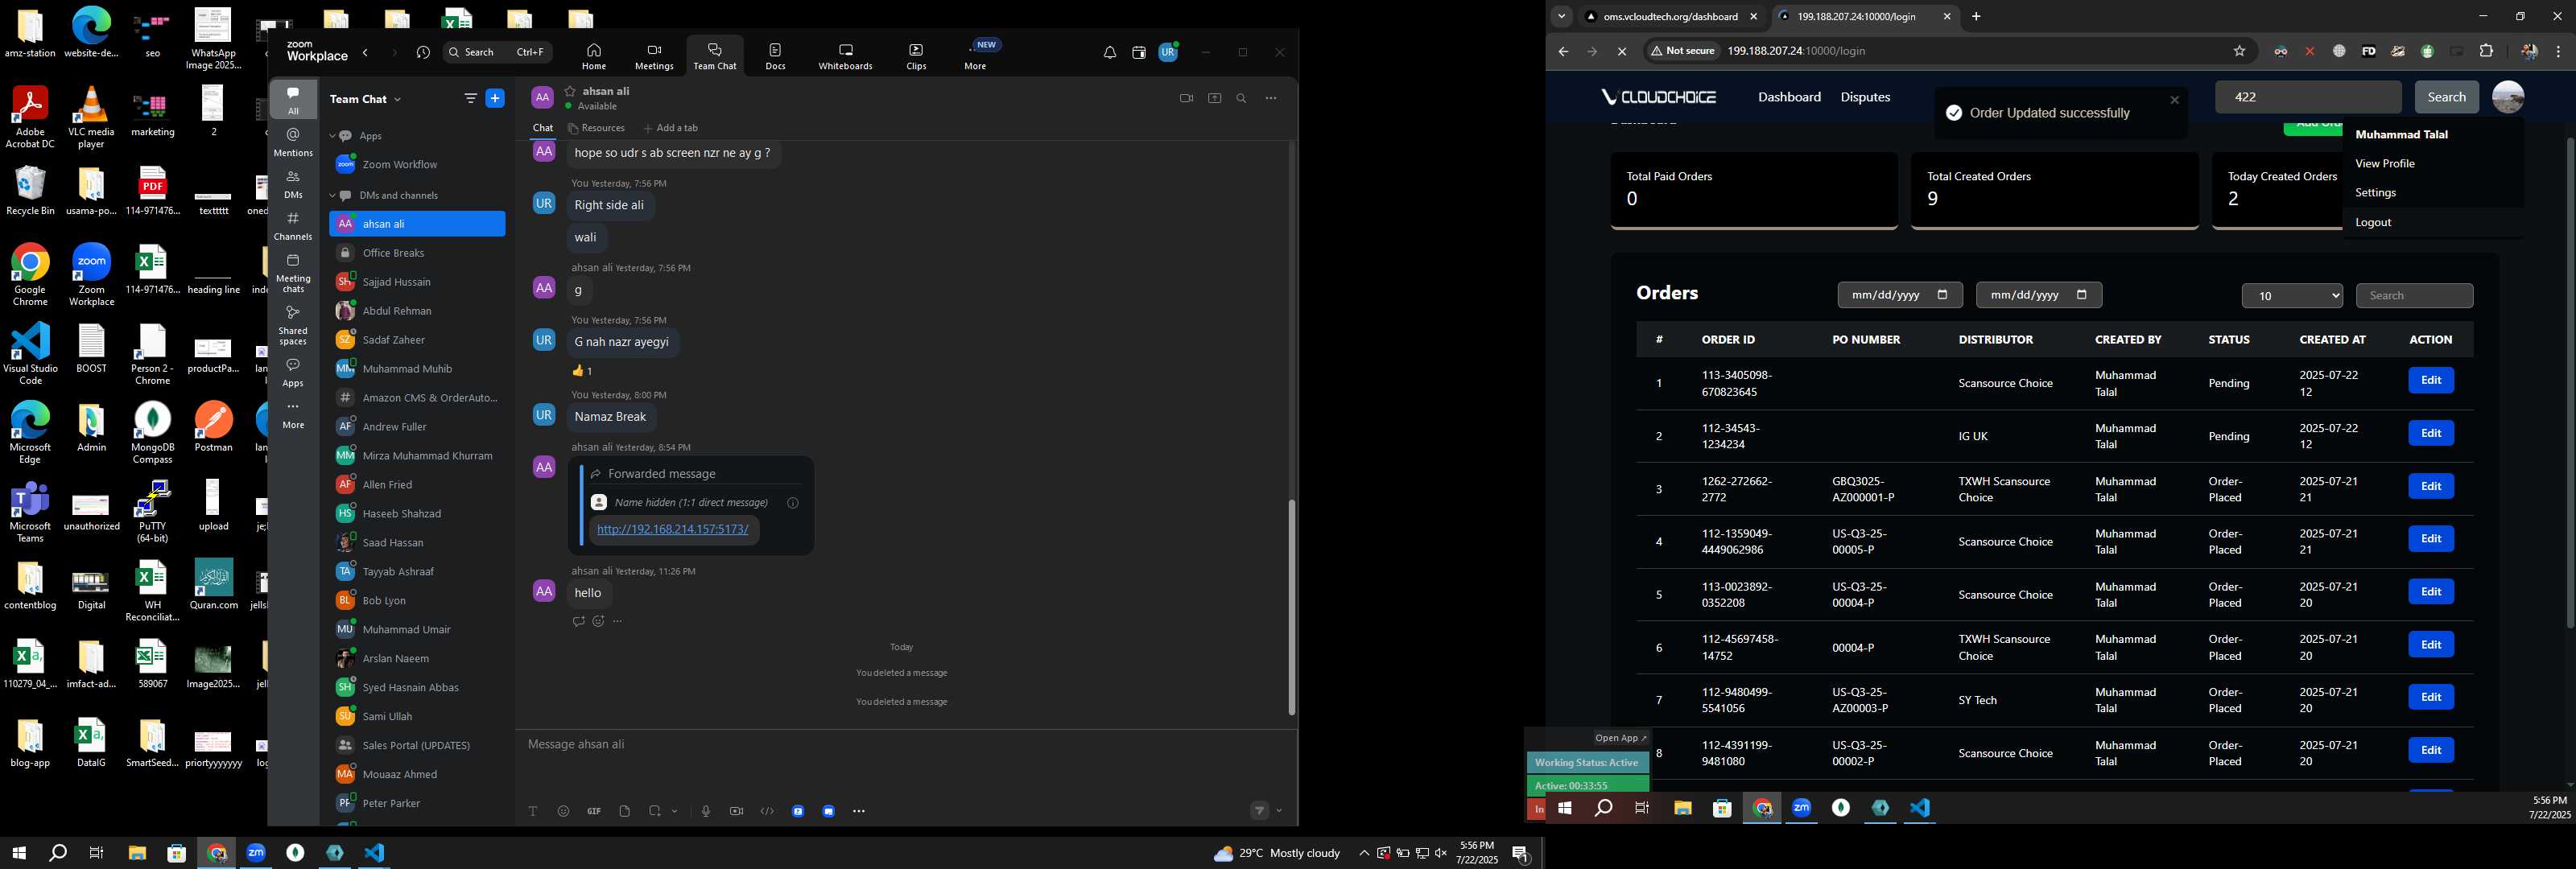Open Meeting chats in Zoom sidebar
Screen dimensions: 2576x869
[293, 273]
